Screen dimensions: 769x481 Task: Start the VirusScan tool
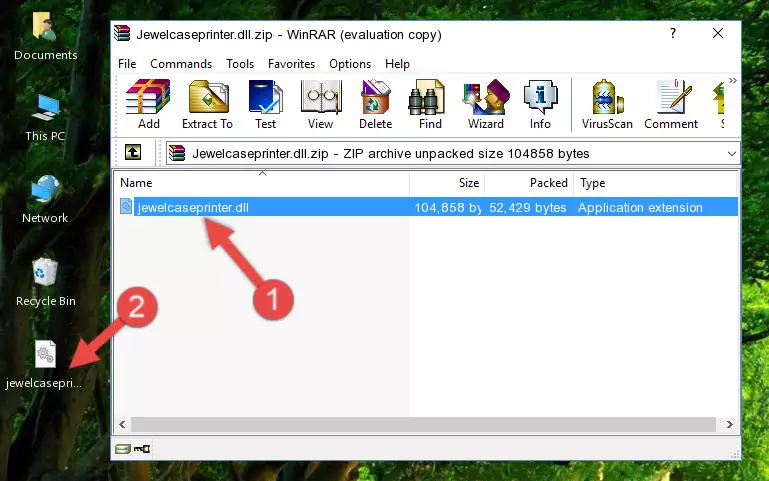click(607, 104)
